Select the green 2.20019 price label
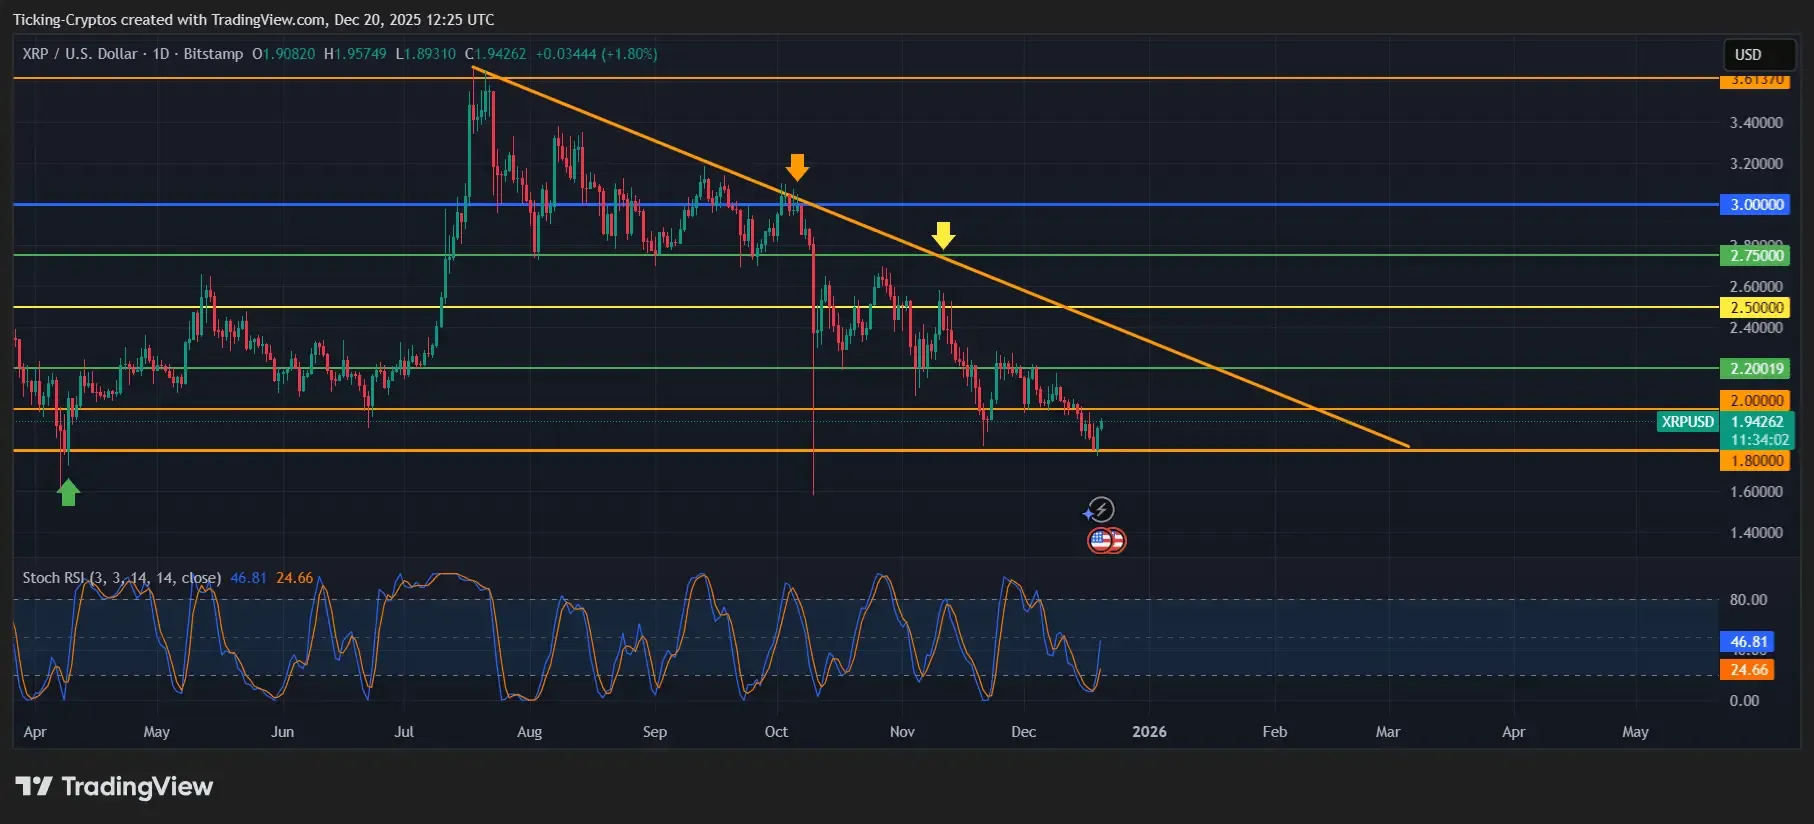 pyautogui.click(x=1755, y=368)
